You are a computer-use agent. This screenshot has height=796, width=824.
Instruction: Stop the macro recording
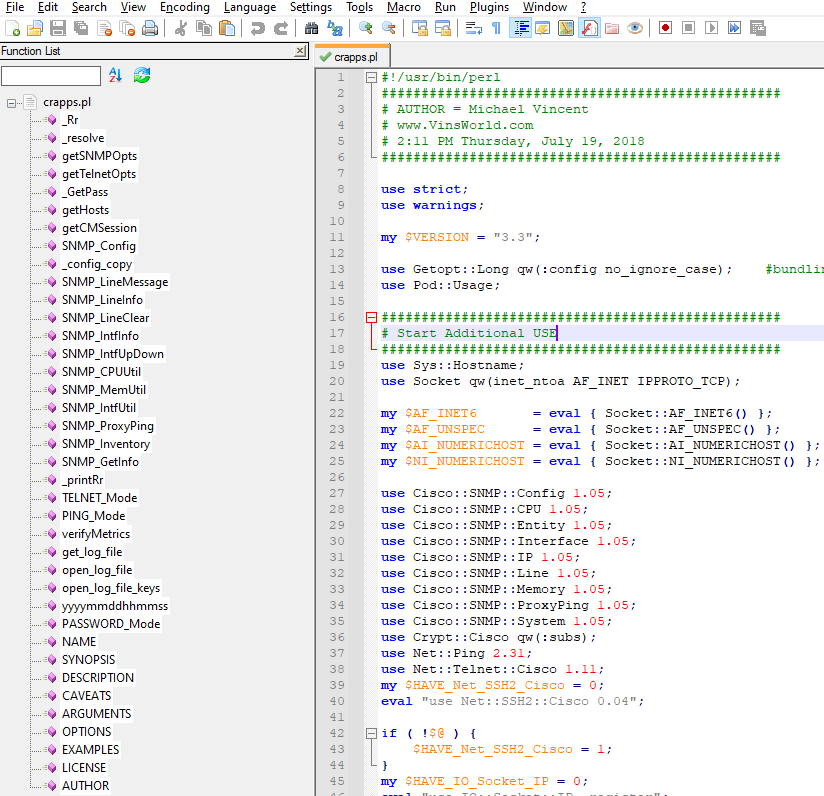(x=688, y=28)
